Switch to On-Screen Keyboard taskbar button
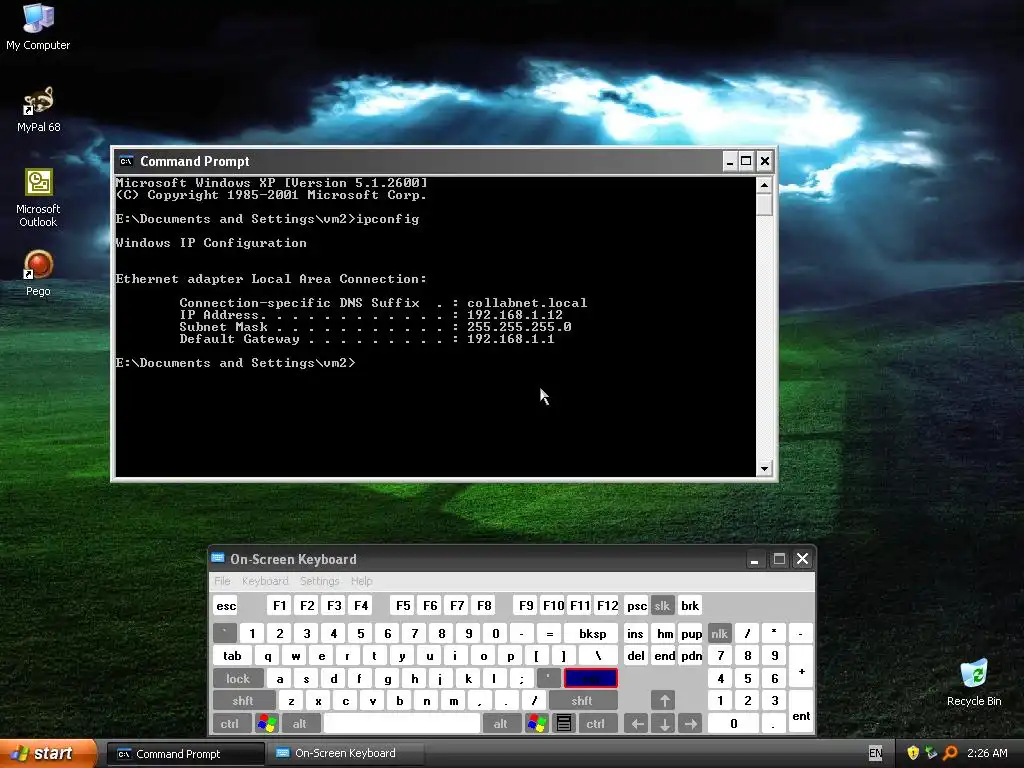1024x768 pixels. point(346,754)
